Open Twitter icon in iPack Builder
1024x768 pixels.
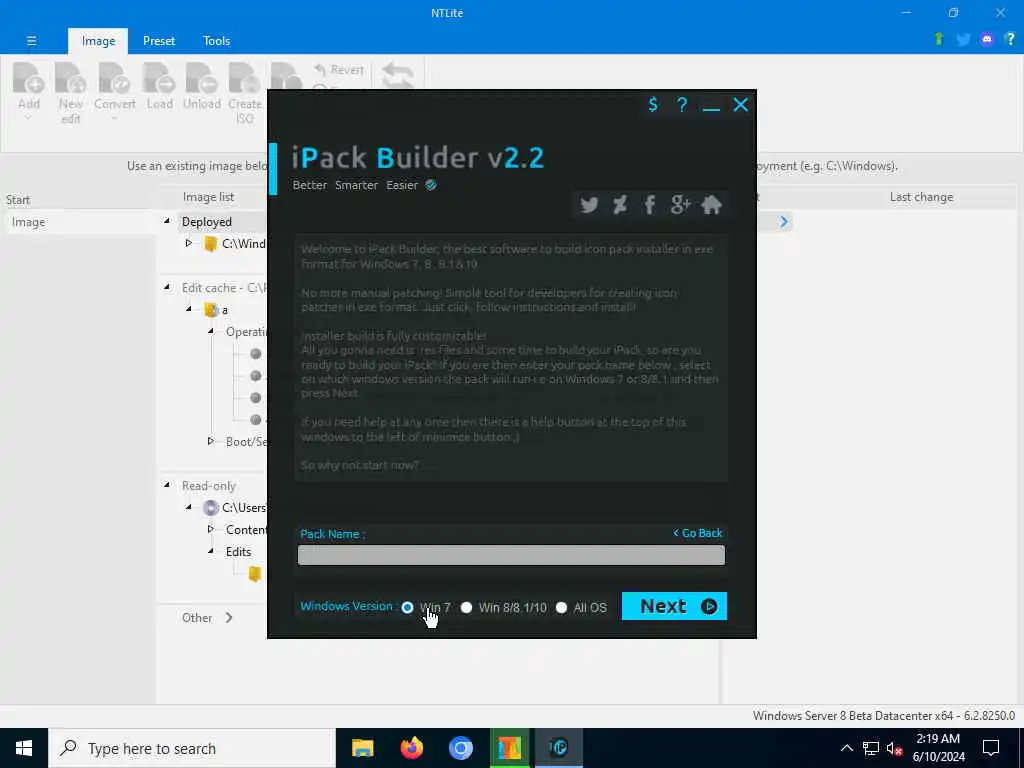click(589, 205)
